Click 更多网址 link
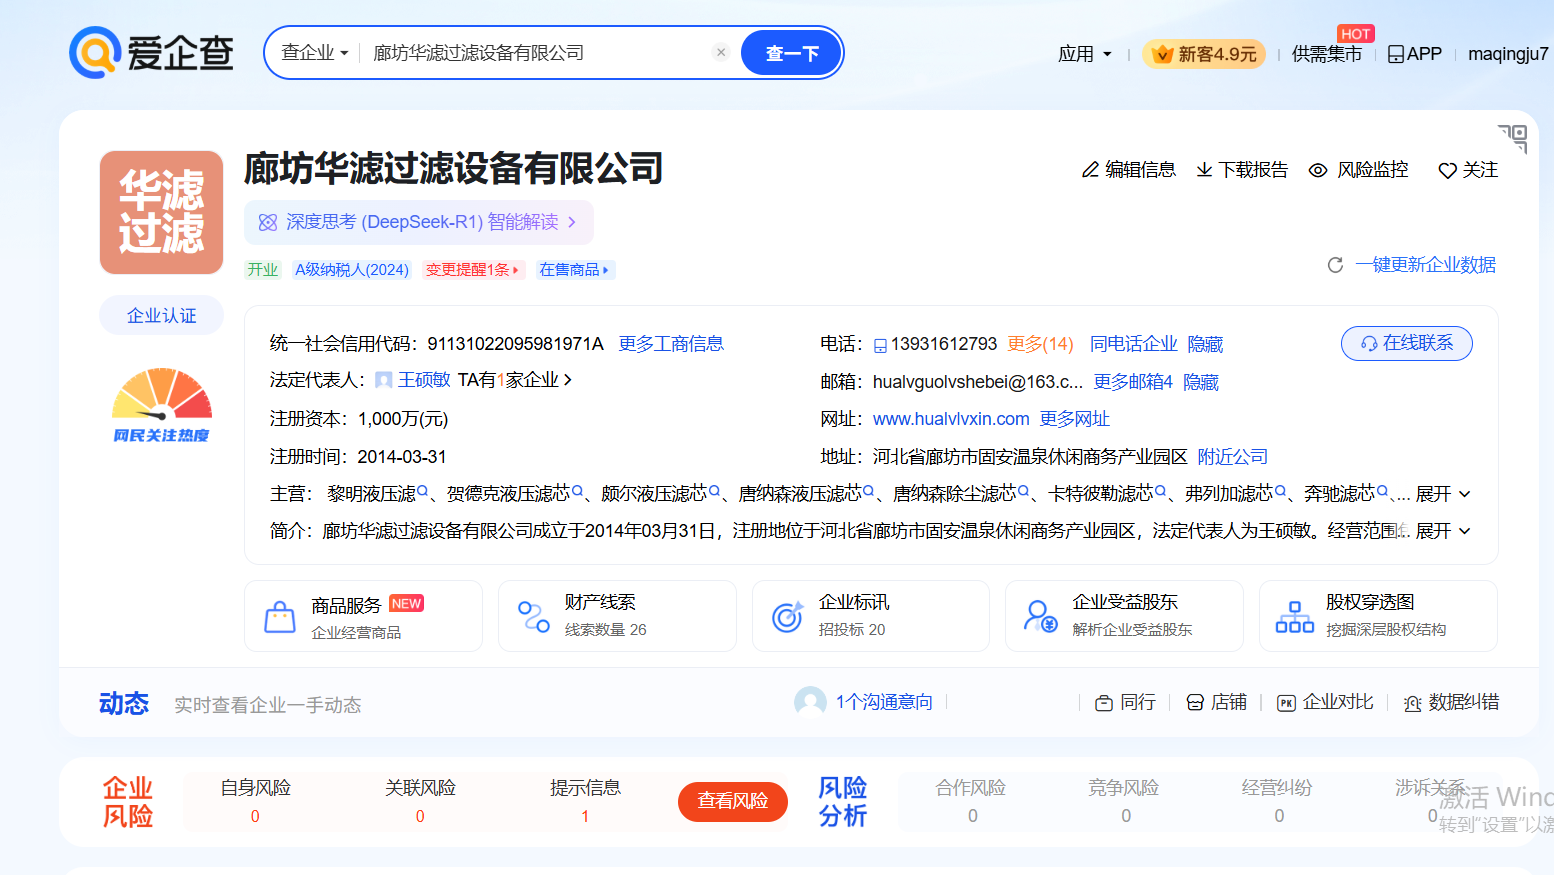Viewport: 1554px width, 875px height. 1075,419
